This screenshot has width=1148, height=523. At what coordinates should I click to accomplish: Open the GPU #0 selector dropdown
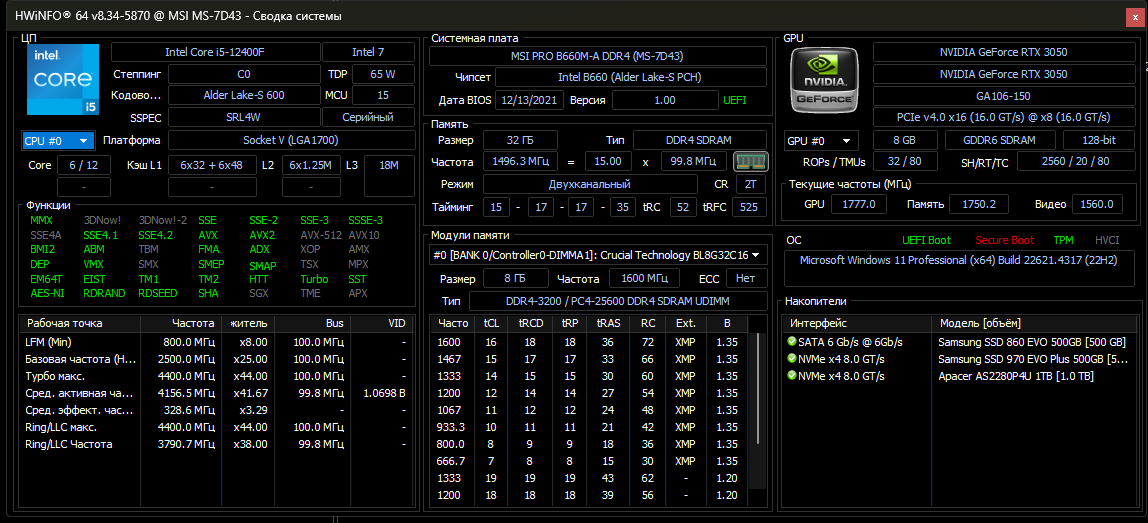(821, 141)
